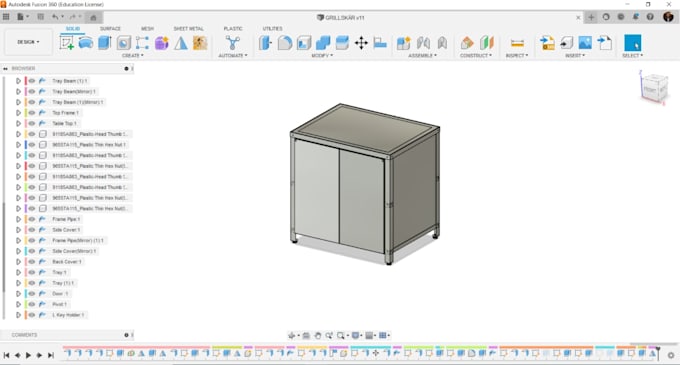Select the Create Sketch tool
This screenshot has width=680, height=365.
pos(67,43)
